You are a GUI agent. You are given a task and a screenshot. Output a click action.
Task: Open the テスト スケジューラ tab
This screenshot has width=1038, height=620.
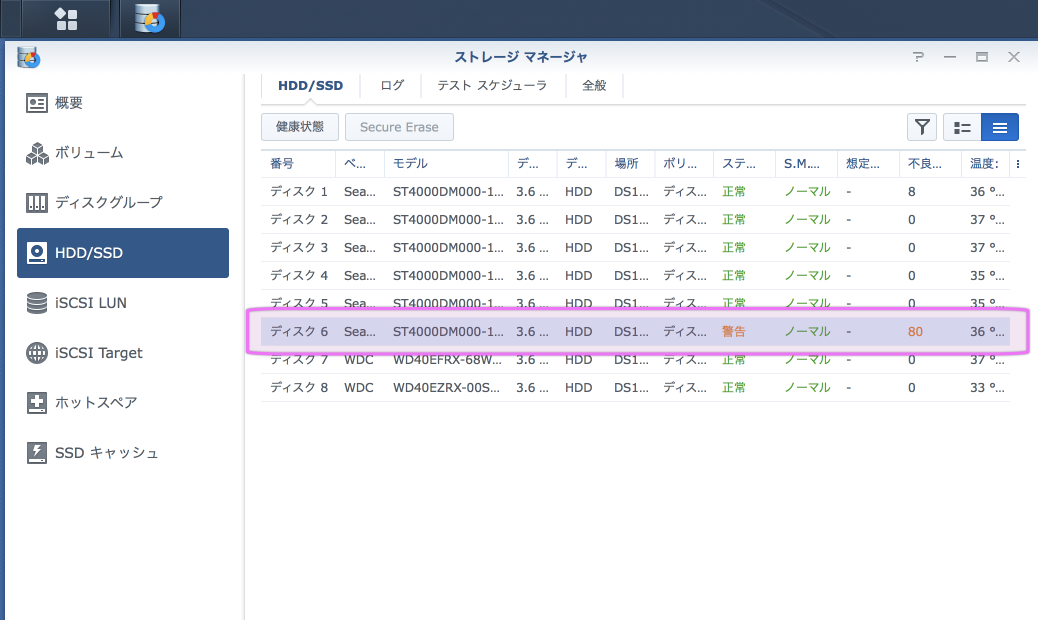click(x=492, y=86)
